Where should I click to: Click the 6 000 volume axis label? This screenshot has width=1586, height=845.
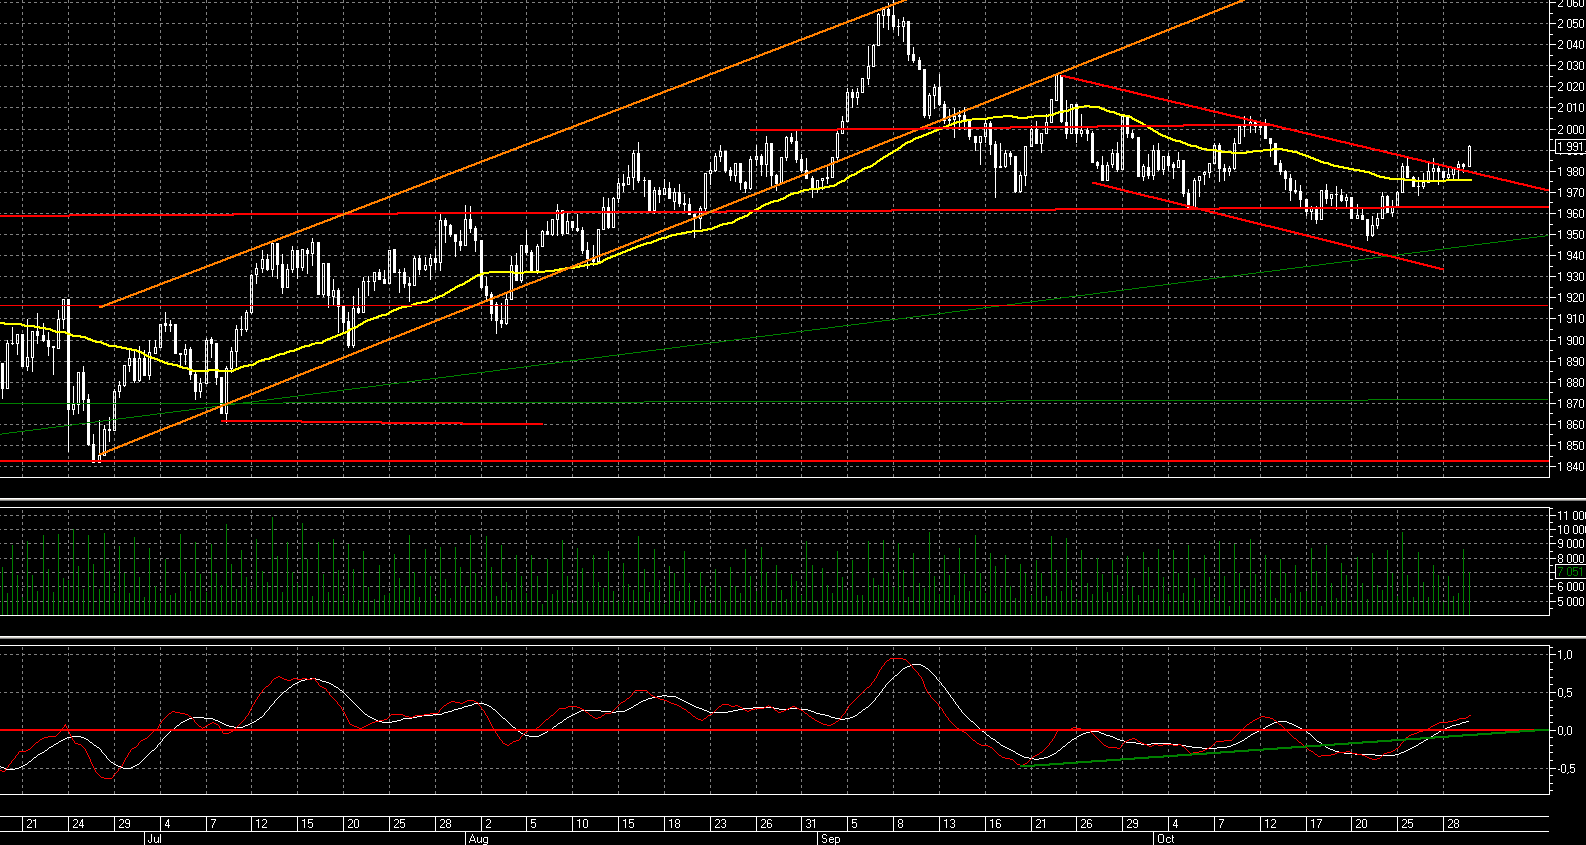[1571, 587]
